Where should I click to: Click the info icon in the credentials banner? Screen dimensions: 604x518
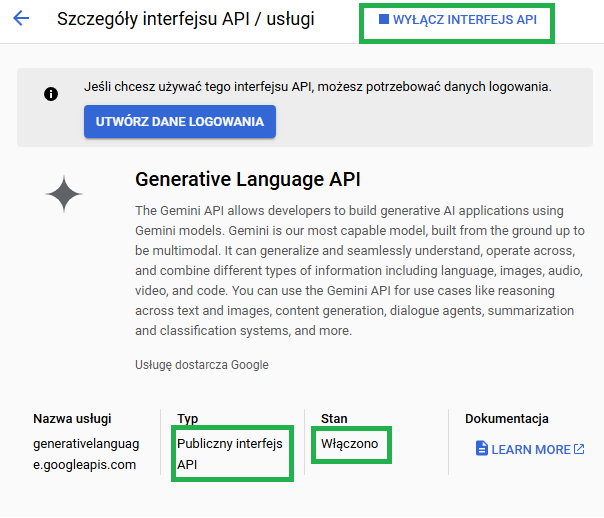pyautogui.click(x=51, y=94)
